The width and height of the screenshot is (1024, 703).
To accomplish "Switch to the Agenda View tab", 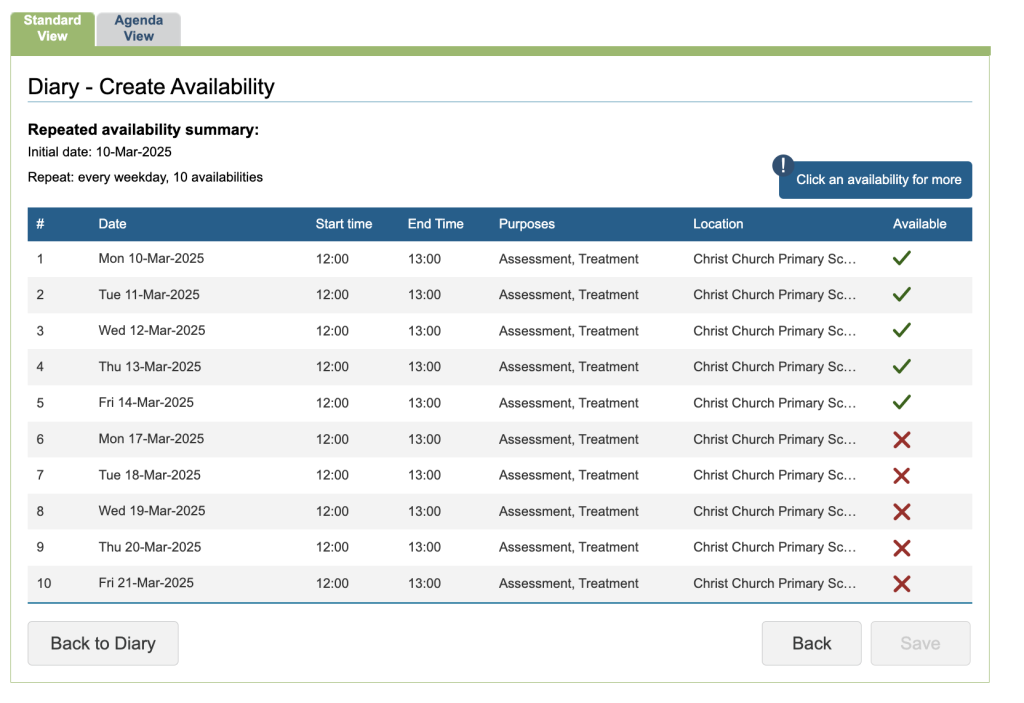I will coord(139,29).
